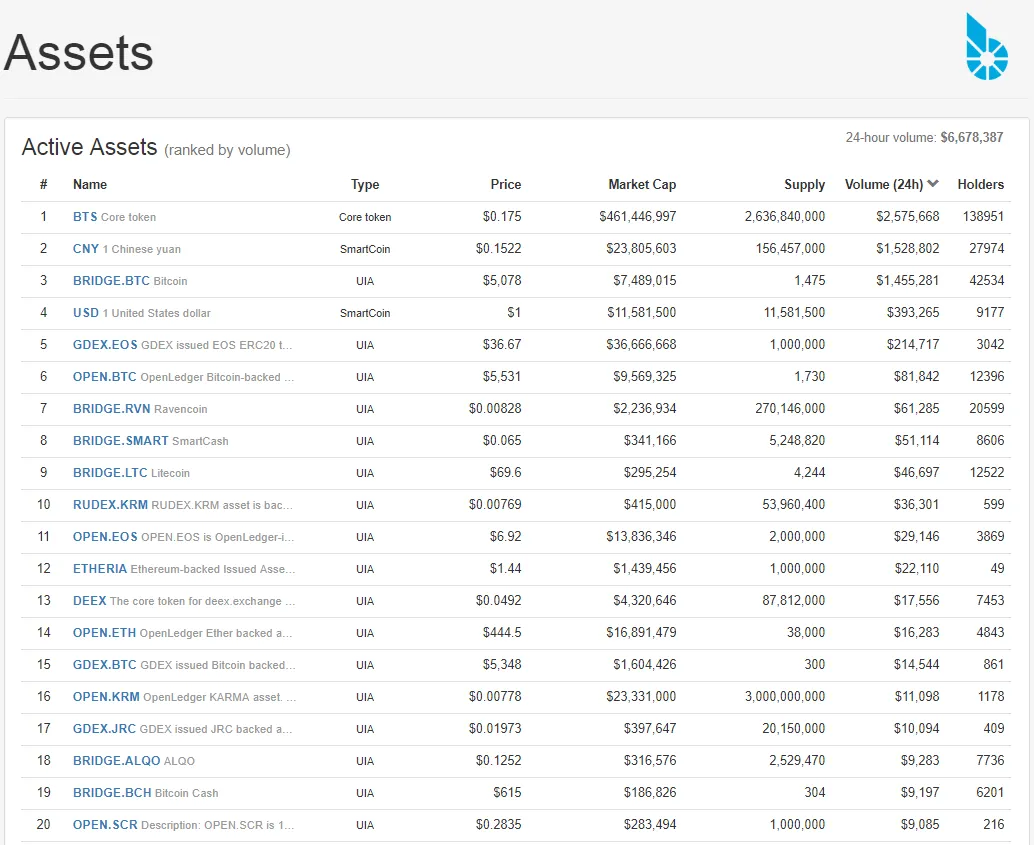Click the BitShares logo icon
This screenshot has height=845, width=1034.
[x=987, y=47]
